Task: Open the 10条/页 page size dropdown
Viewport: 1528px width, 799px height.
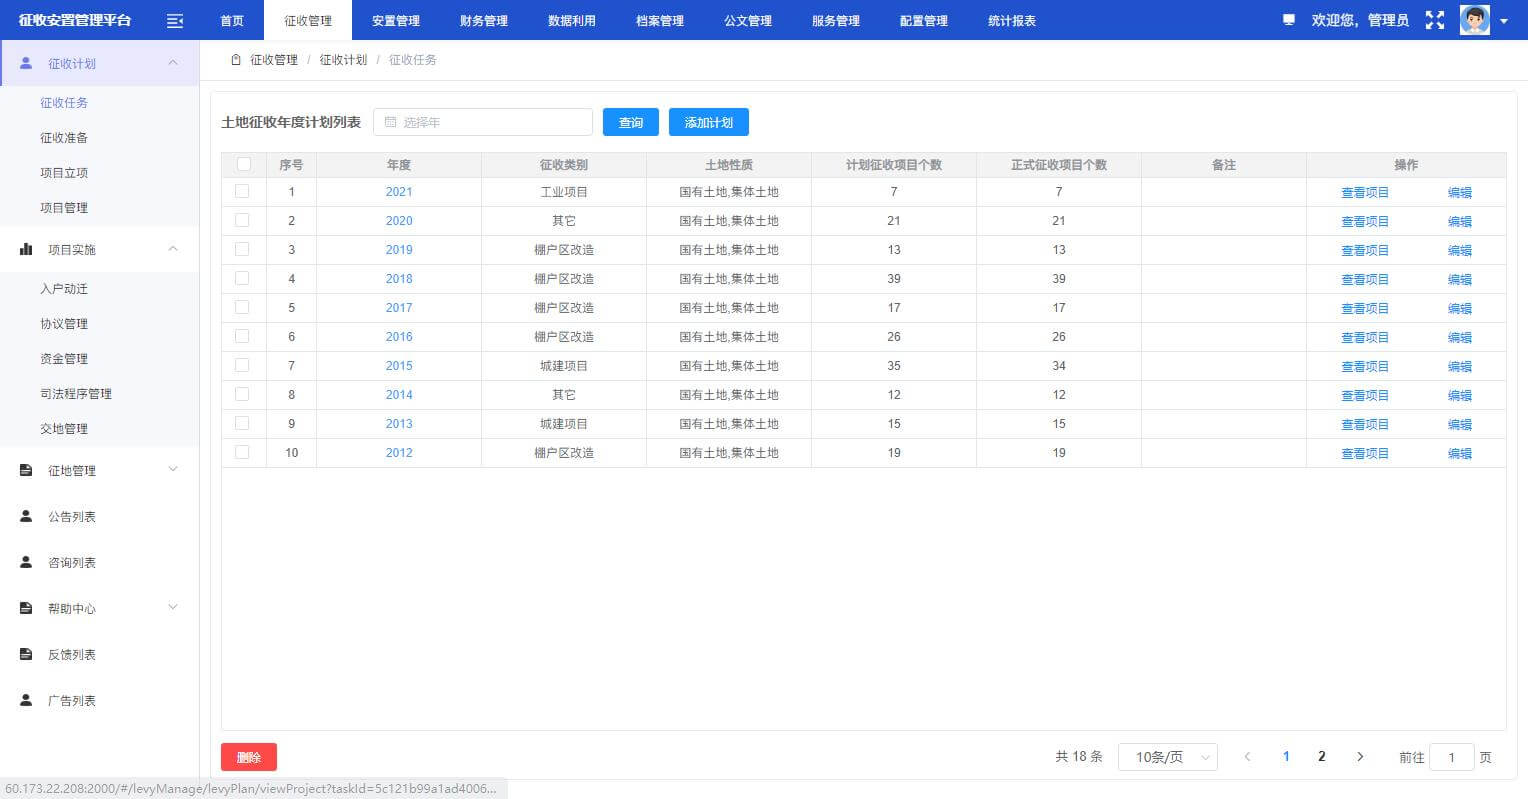Action: coord(1166,757)
